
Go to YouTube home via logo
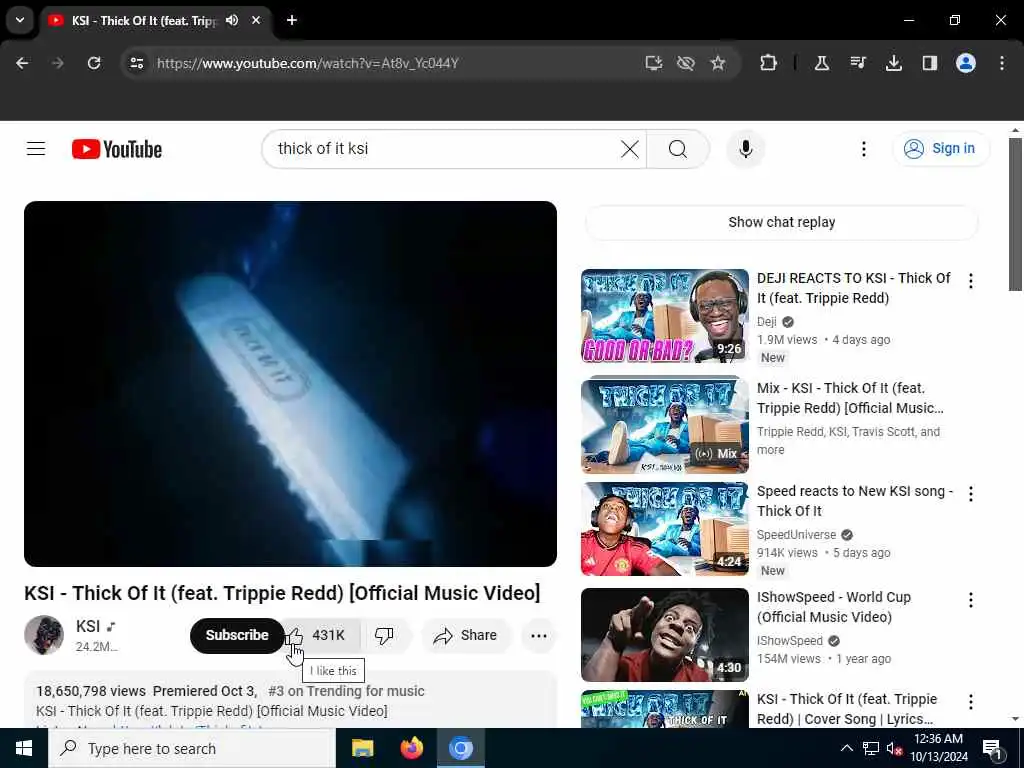point(117,149)
